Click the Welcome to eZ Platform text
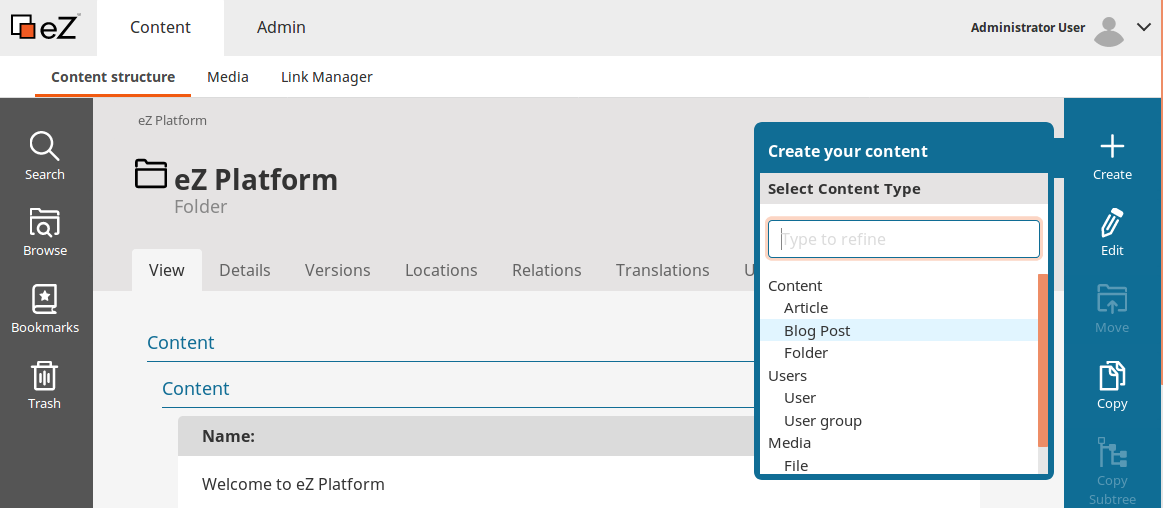The height and width of the screenshot is (508, 1163). pyautogui.click(x=293, y=484)
